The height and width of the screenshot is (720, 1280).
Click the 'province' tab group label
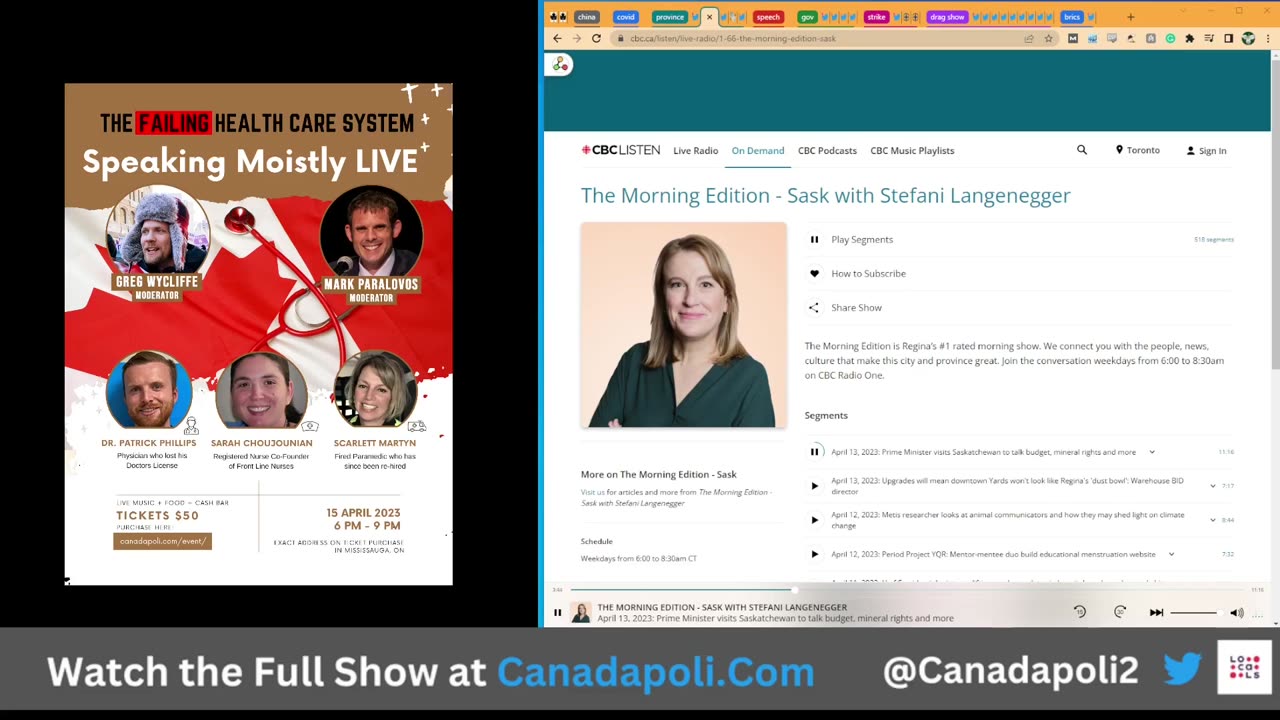tap(670, 17)
